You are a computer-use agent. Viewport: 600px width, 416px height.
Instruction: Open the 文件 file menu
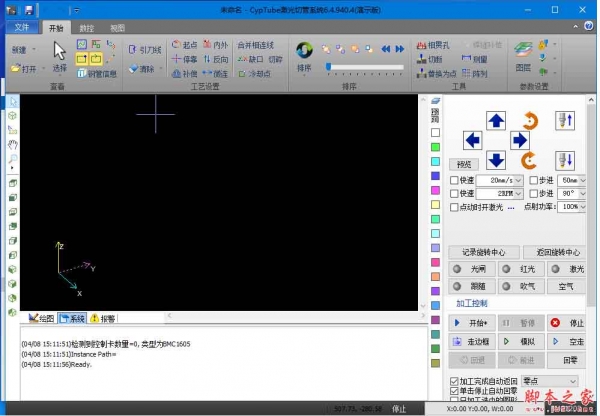tap(22, 27)
